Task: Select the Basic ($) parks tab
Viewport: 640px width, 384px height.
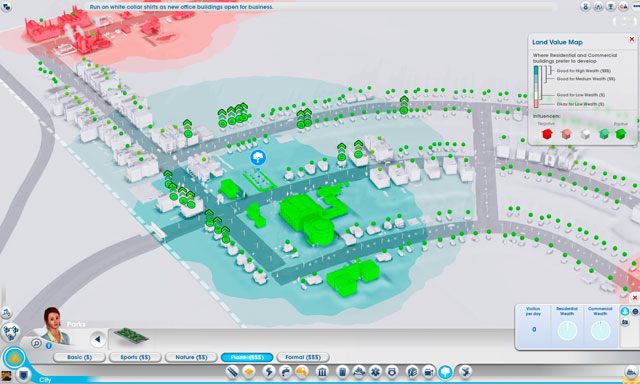Action: pyautogui.click(x=80, y=357)
